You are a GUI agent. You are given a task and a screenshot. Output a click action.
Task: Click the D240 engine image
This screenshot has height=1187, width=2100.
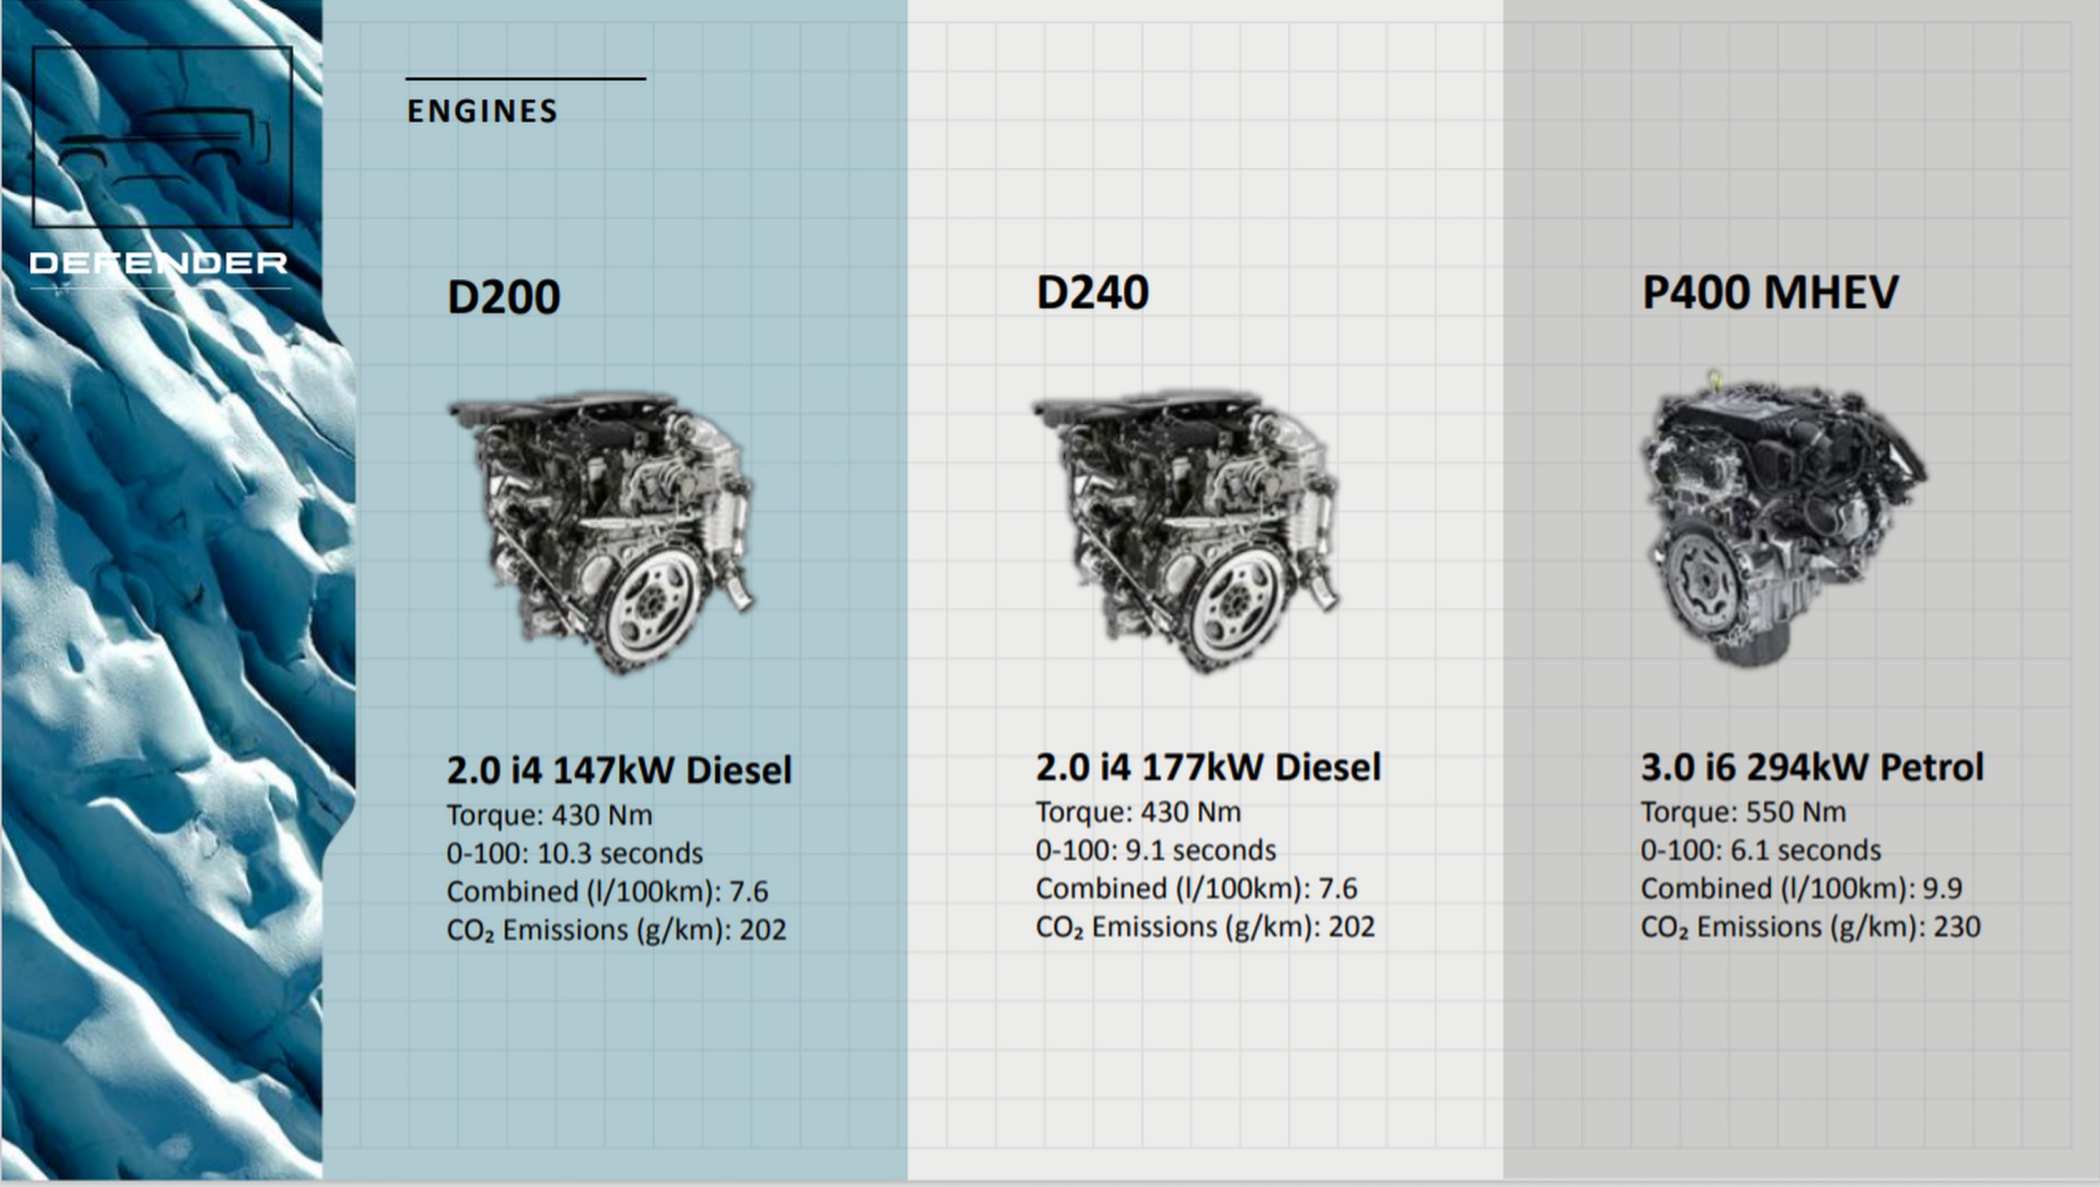point(1187,530)
